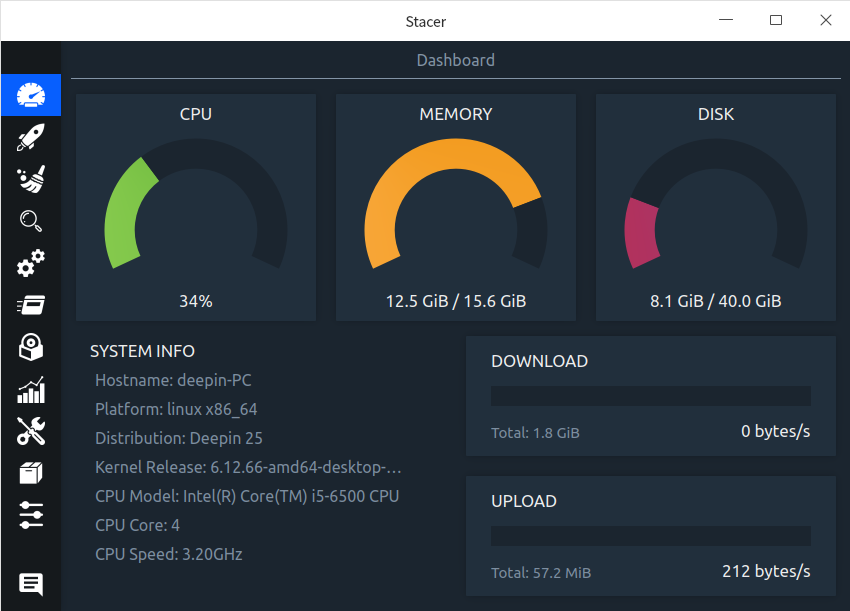Click the green CPU usage gauge
This screenshot has height=611, width=850.
pos(128,210)
